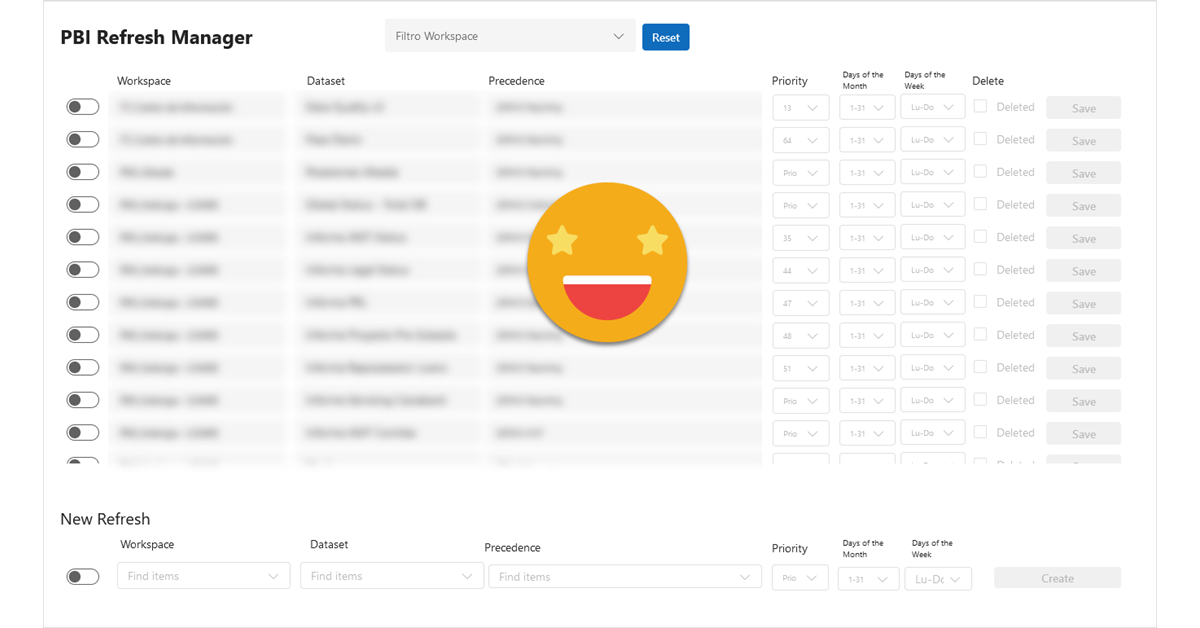Open the first row Lu-Do weekdays dropdown

(932, 107)
